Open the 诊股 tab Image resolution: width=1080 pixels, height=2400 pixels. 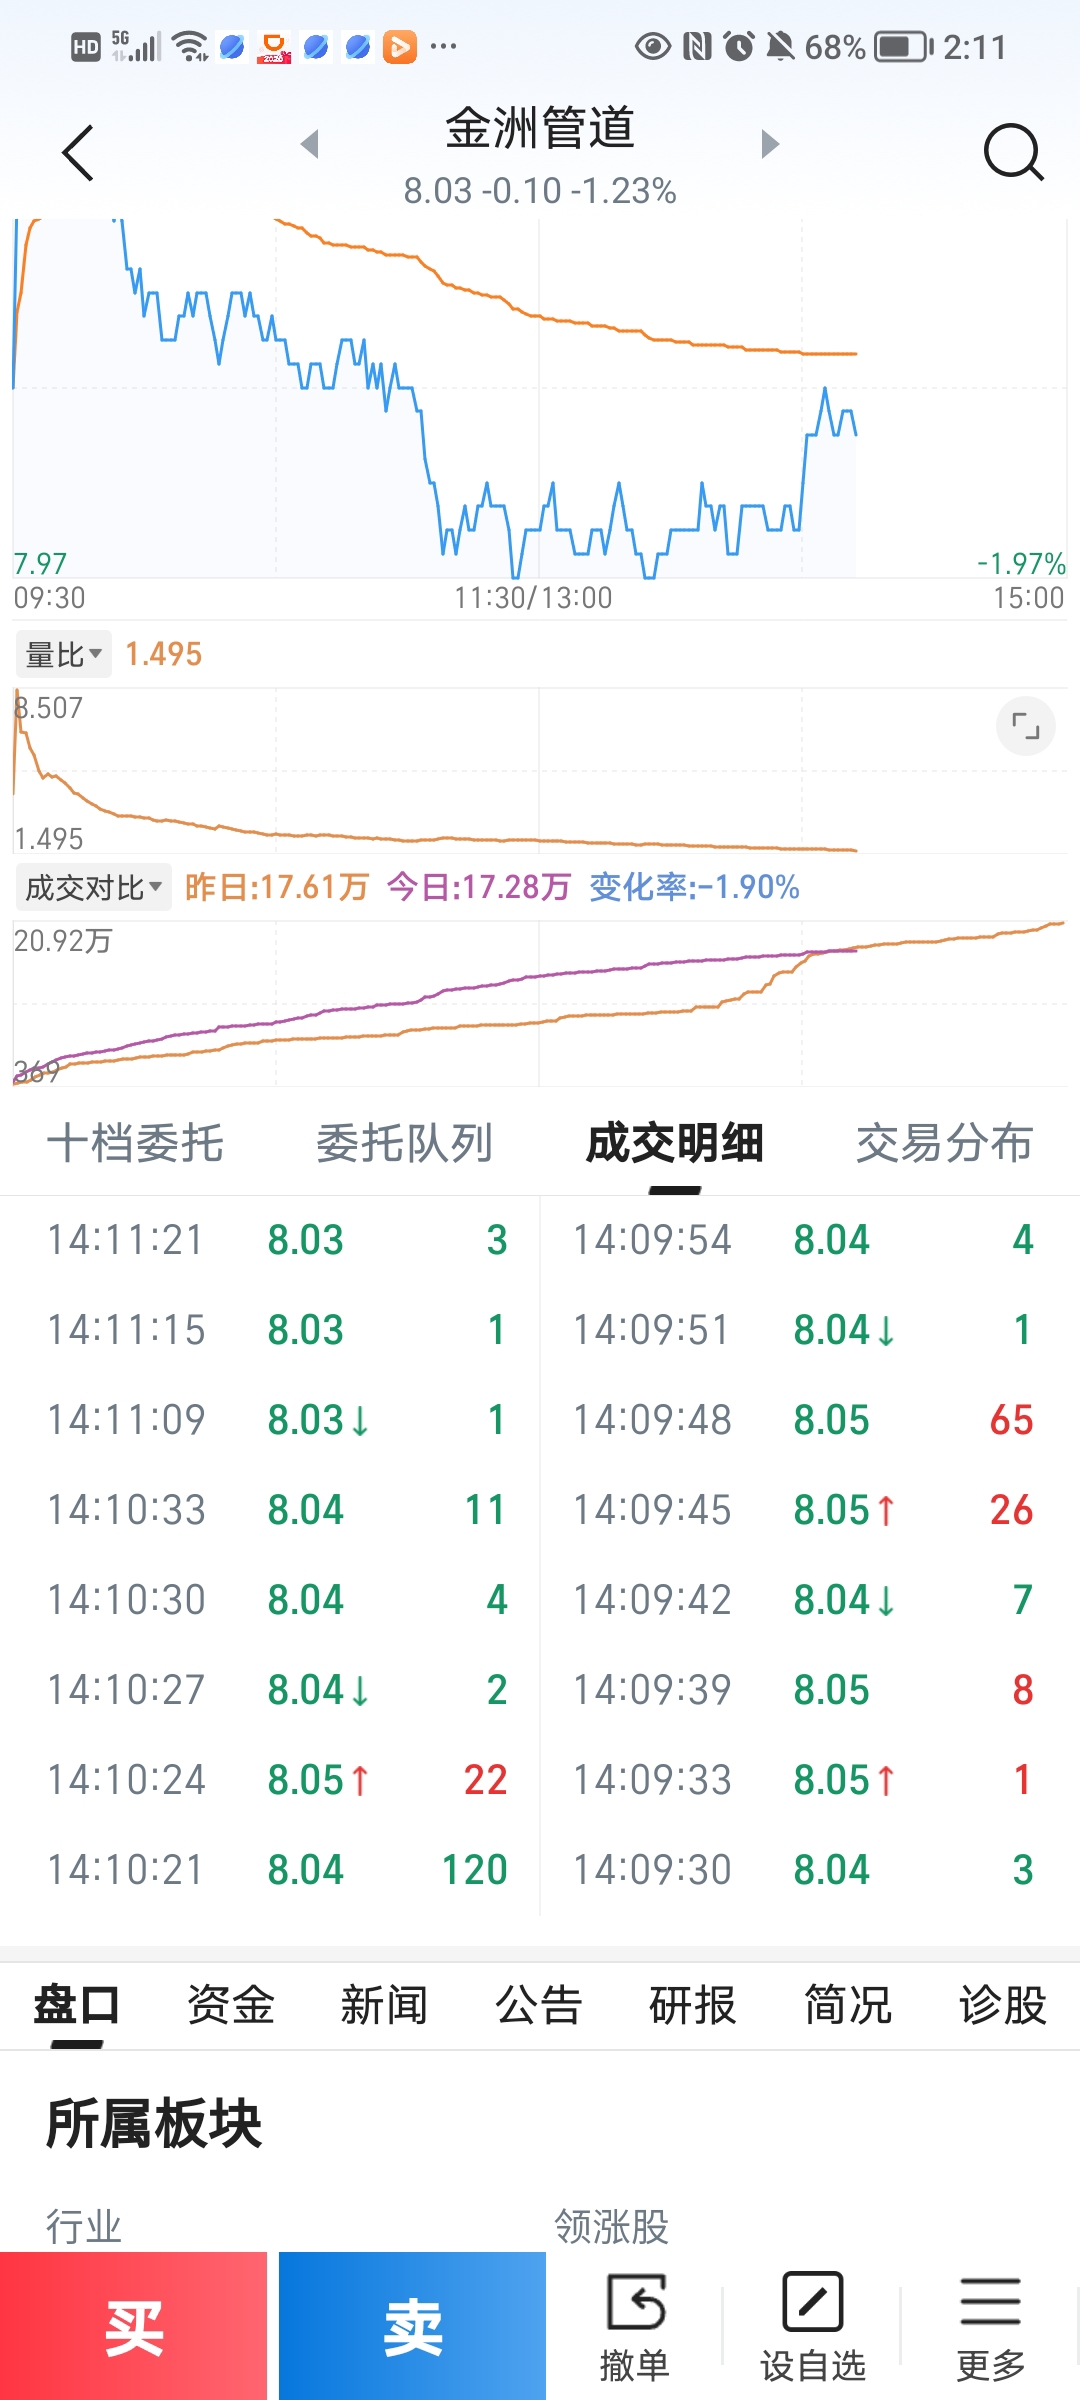[1002, 2005]
